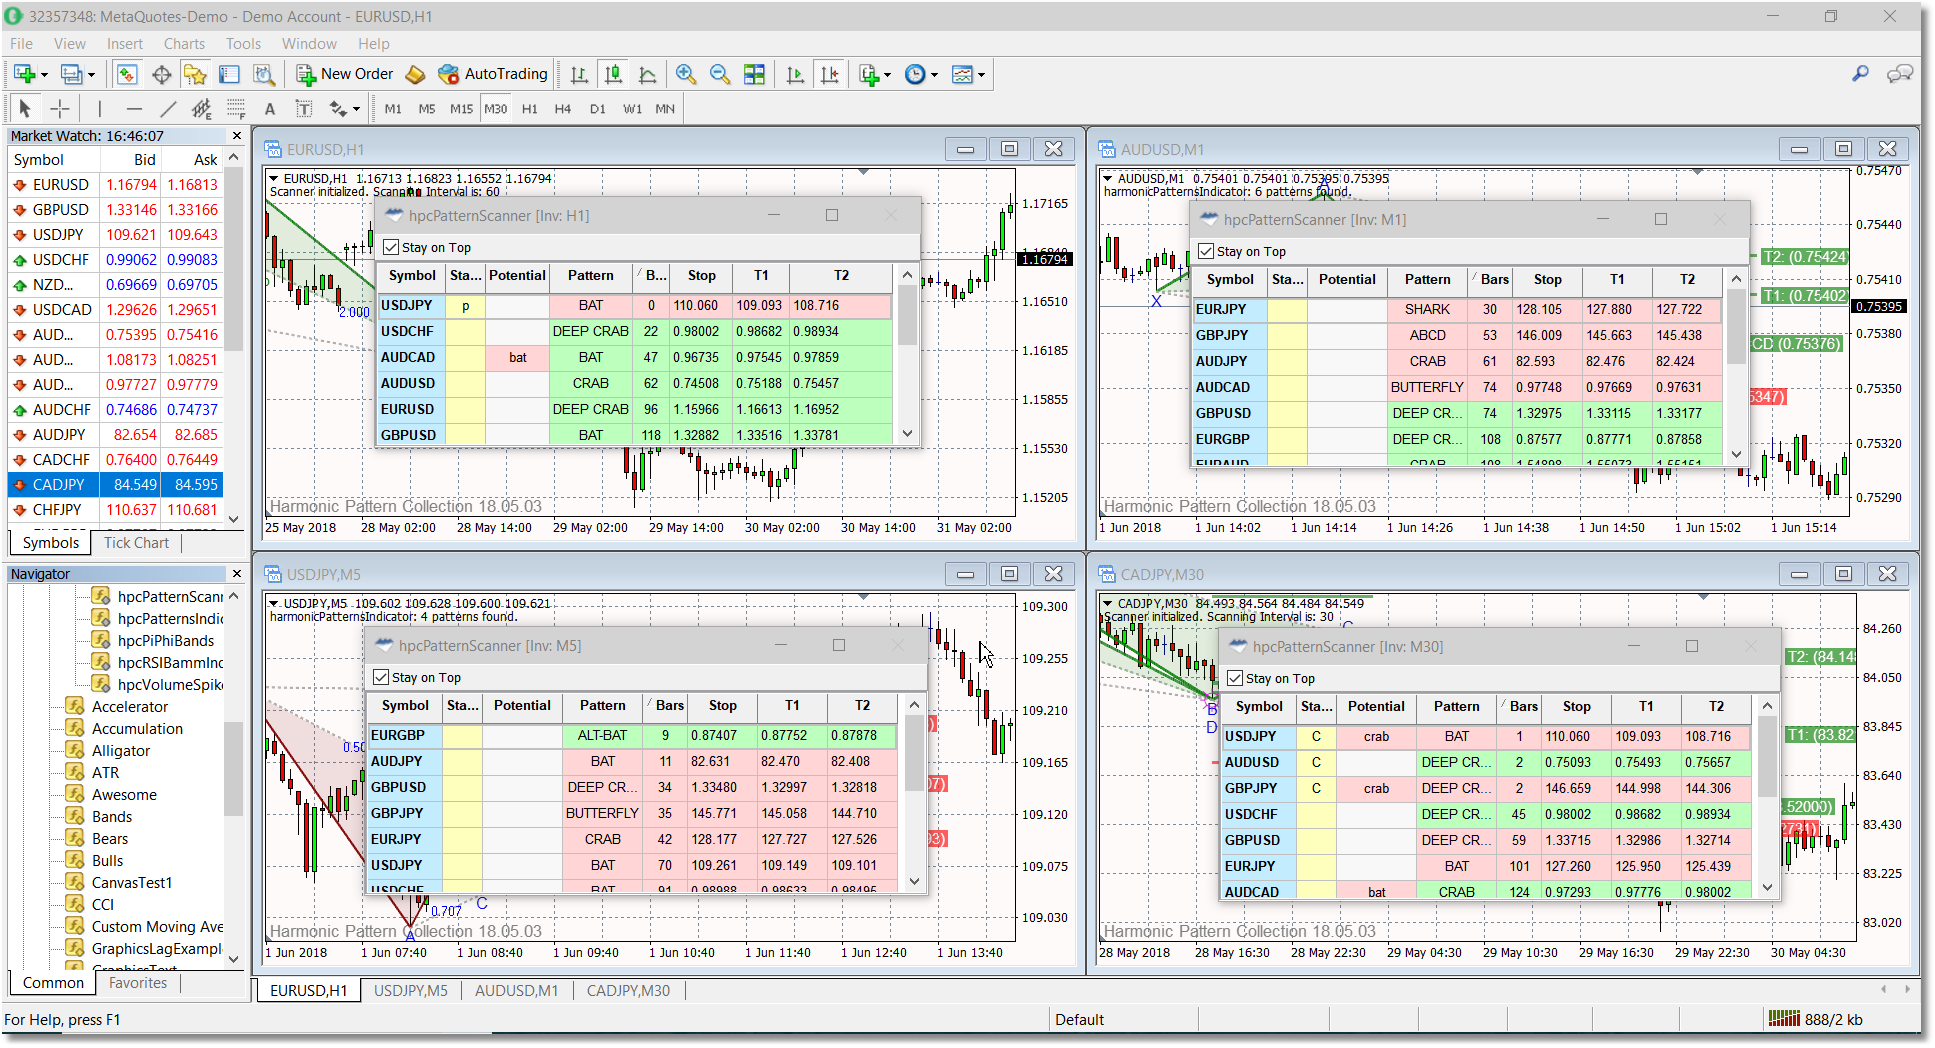Toggle the AutoTrading button
Viewport: 1935px width, 1048px height.
(x=493, y=74)
